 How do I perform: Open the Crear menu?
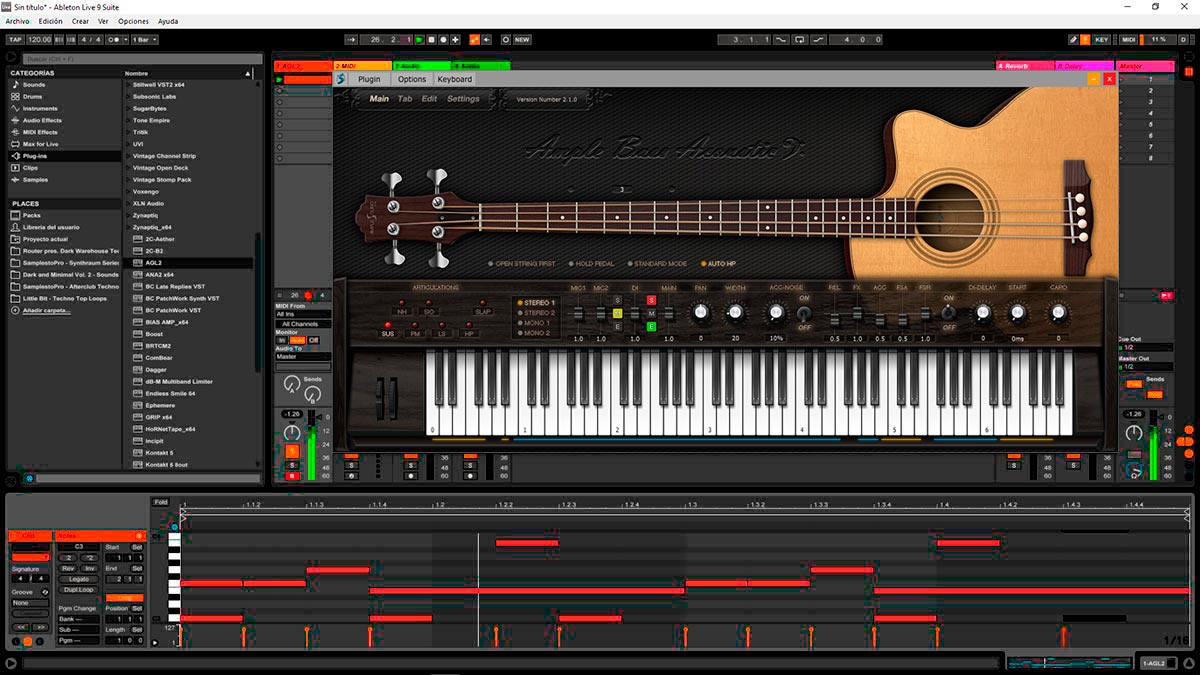click(x=80, y=21)
